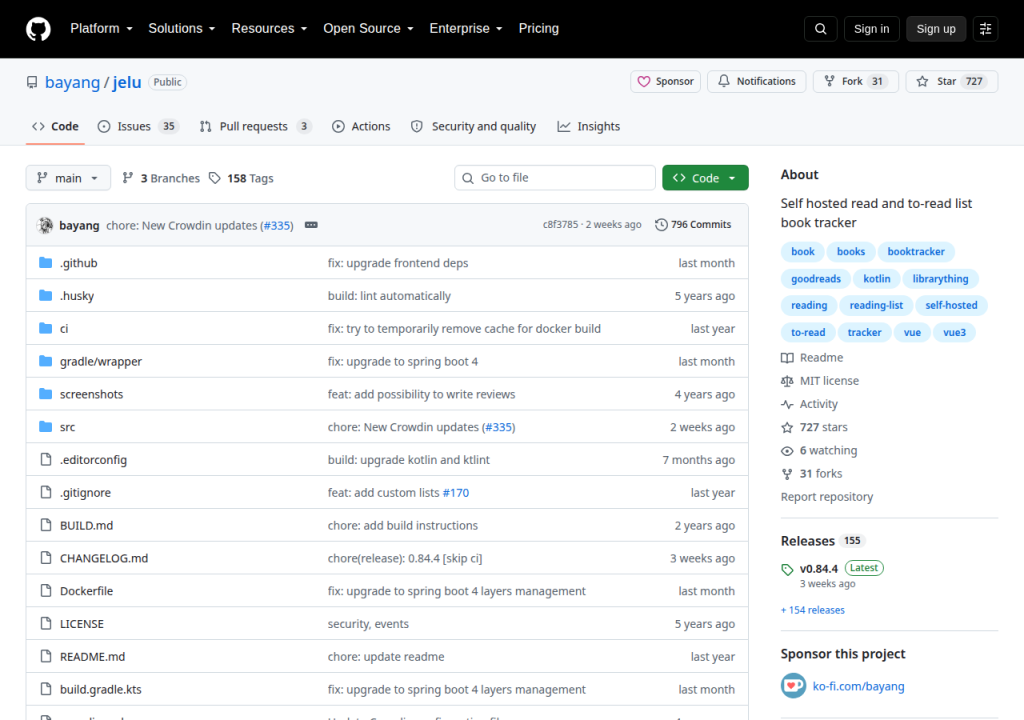Click the Notifications bell button

click(756, 81)
